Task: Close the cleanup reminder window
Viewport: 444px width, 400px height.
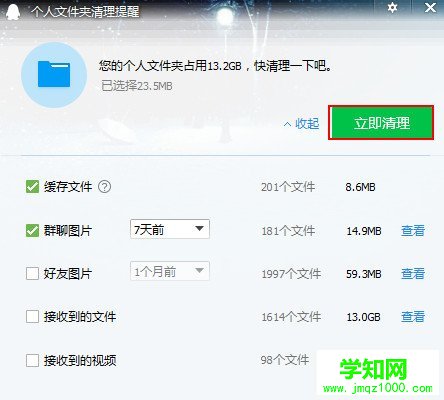Action: click(430, 8)
